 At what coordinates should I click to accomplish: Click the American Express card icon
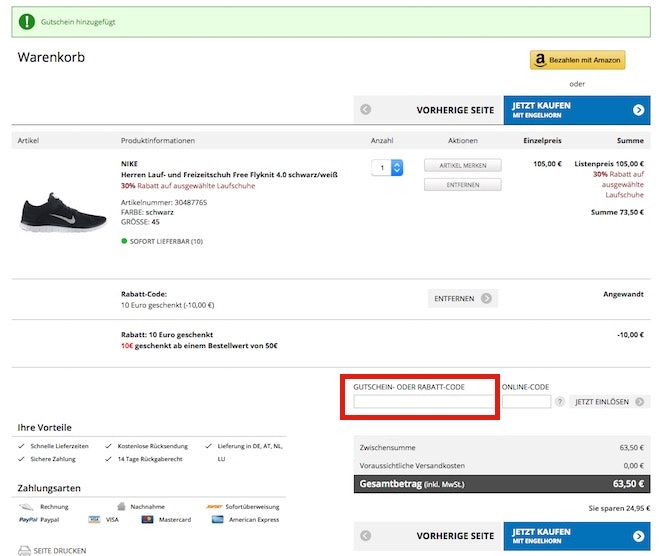[x=218, y=519]
